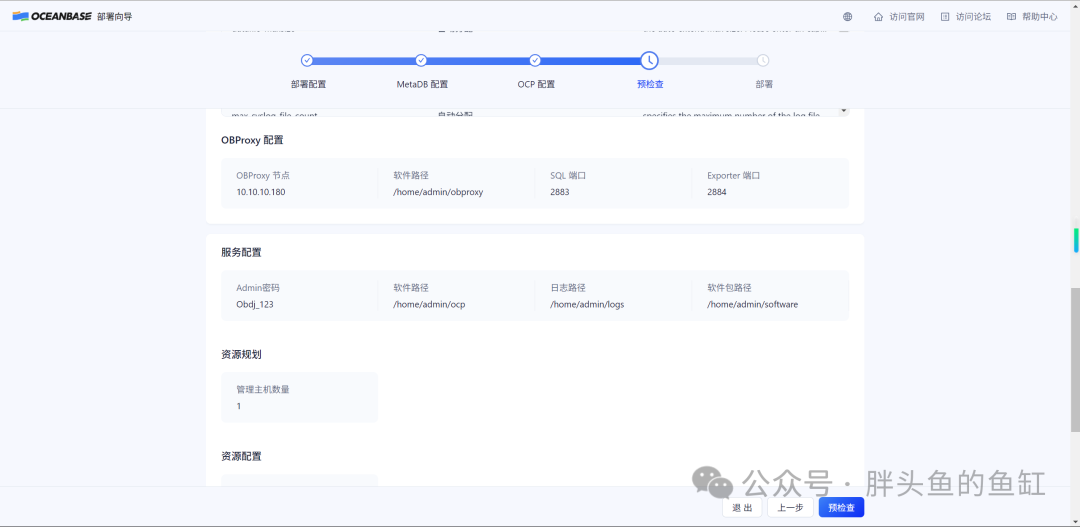This screenshot has height=527, width=1080.
Task: Select the completed MetaDB 配置 step circle
Action: click(422, 61)
